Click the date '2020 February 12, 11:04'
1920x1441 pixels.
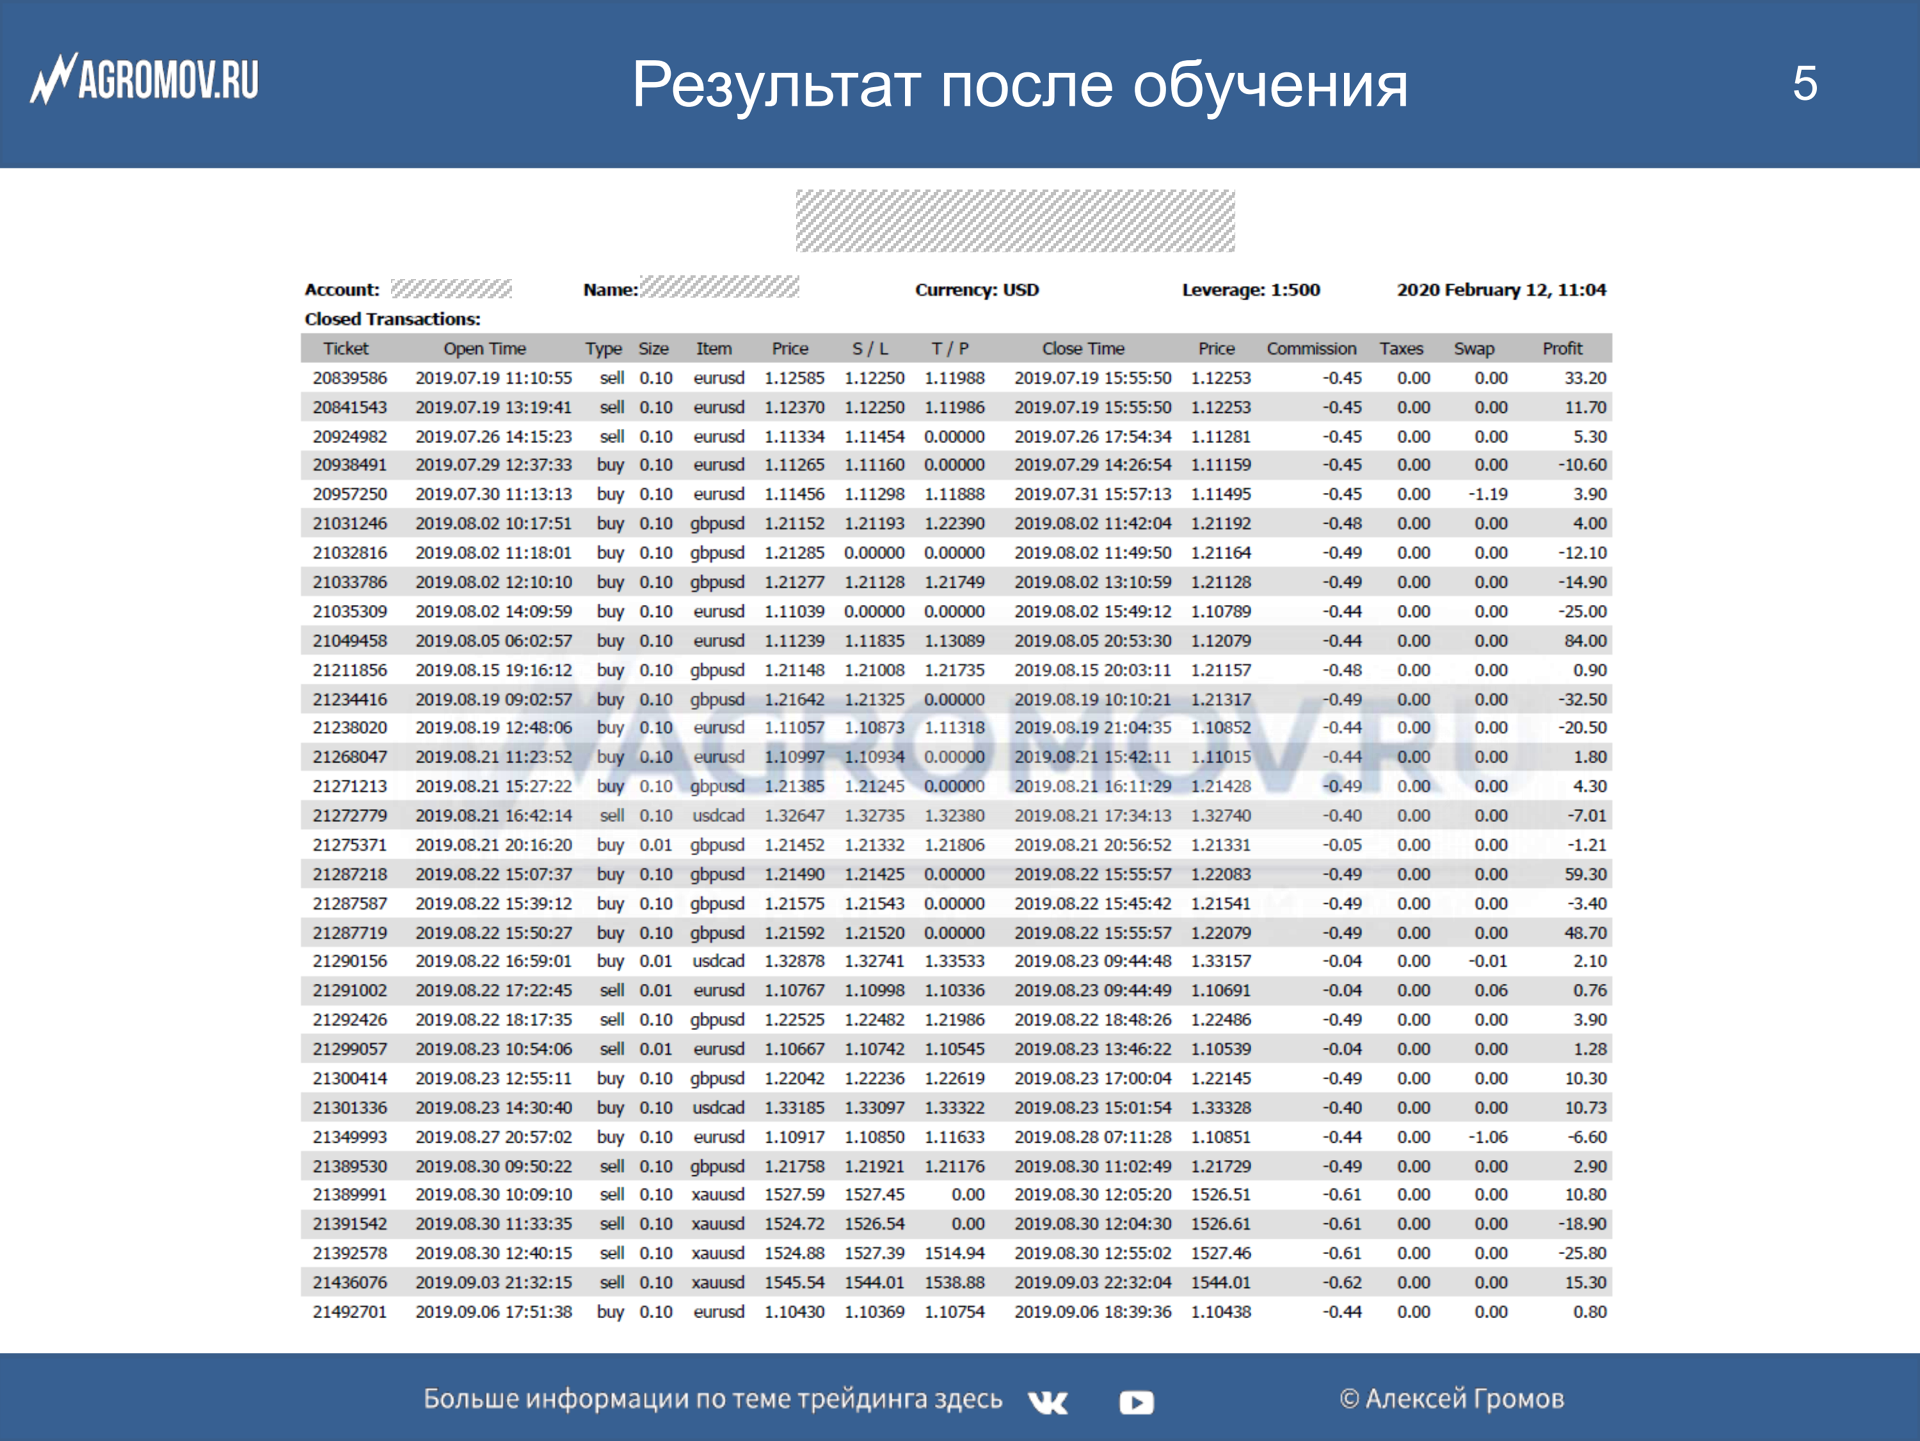tap(1501, 290)
